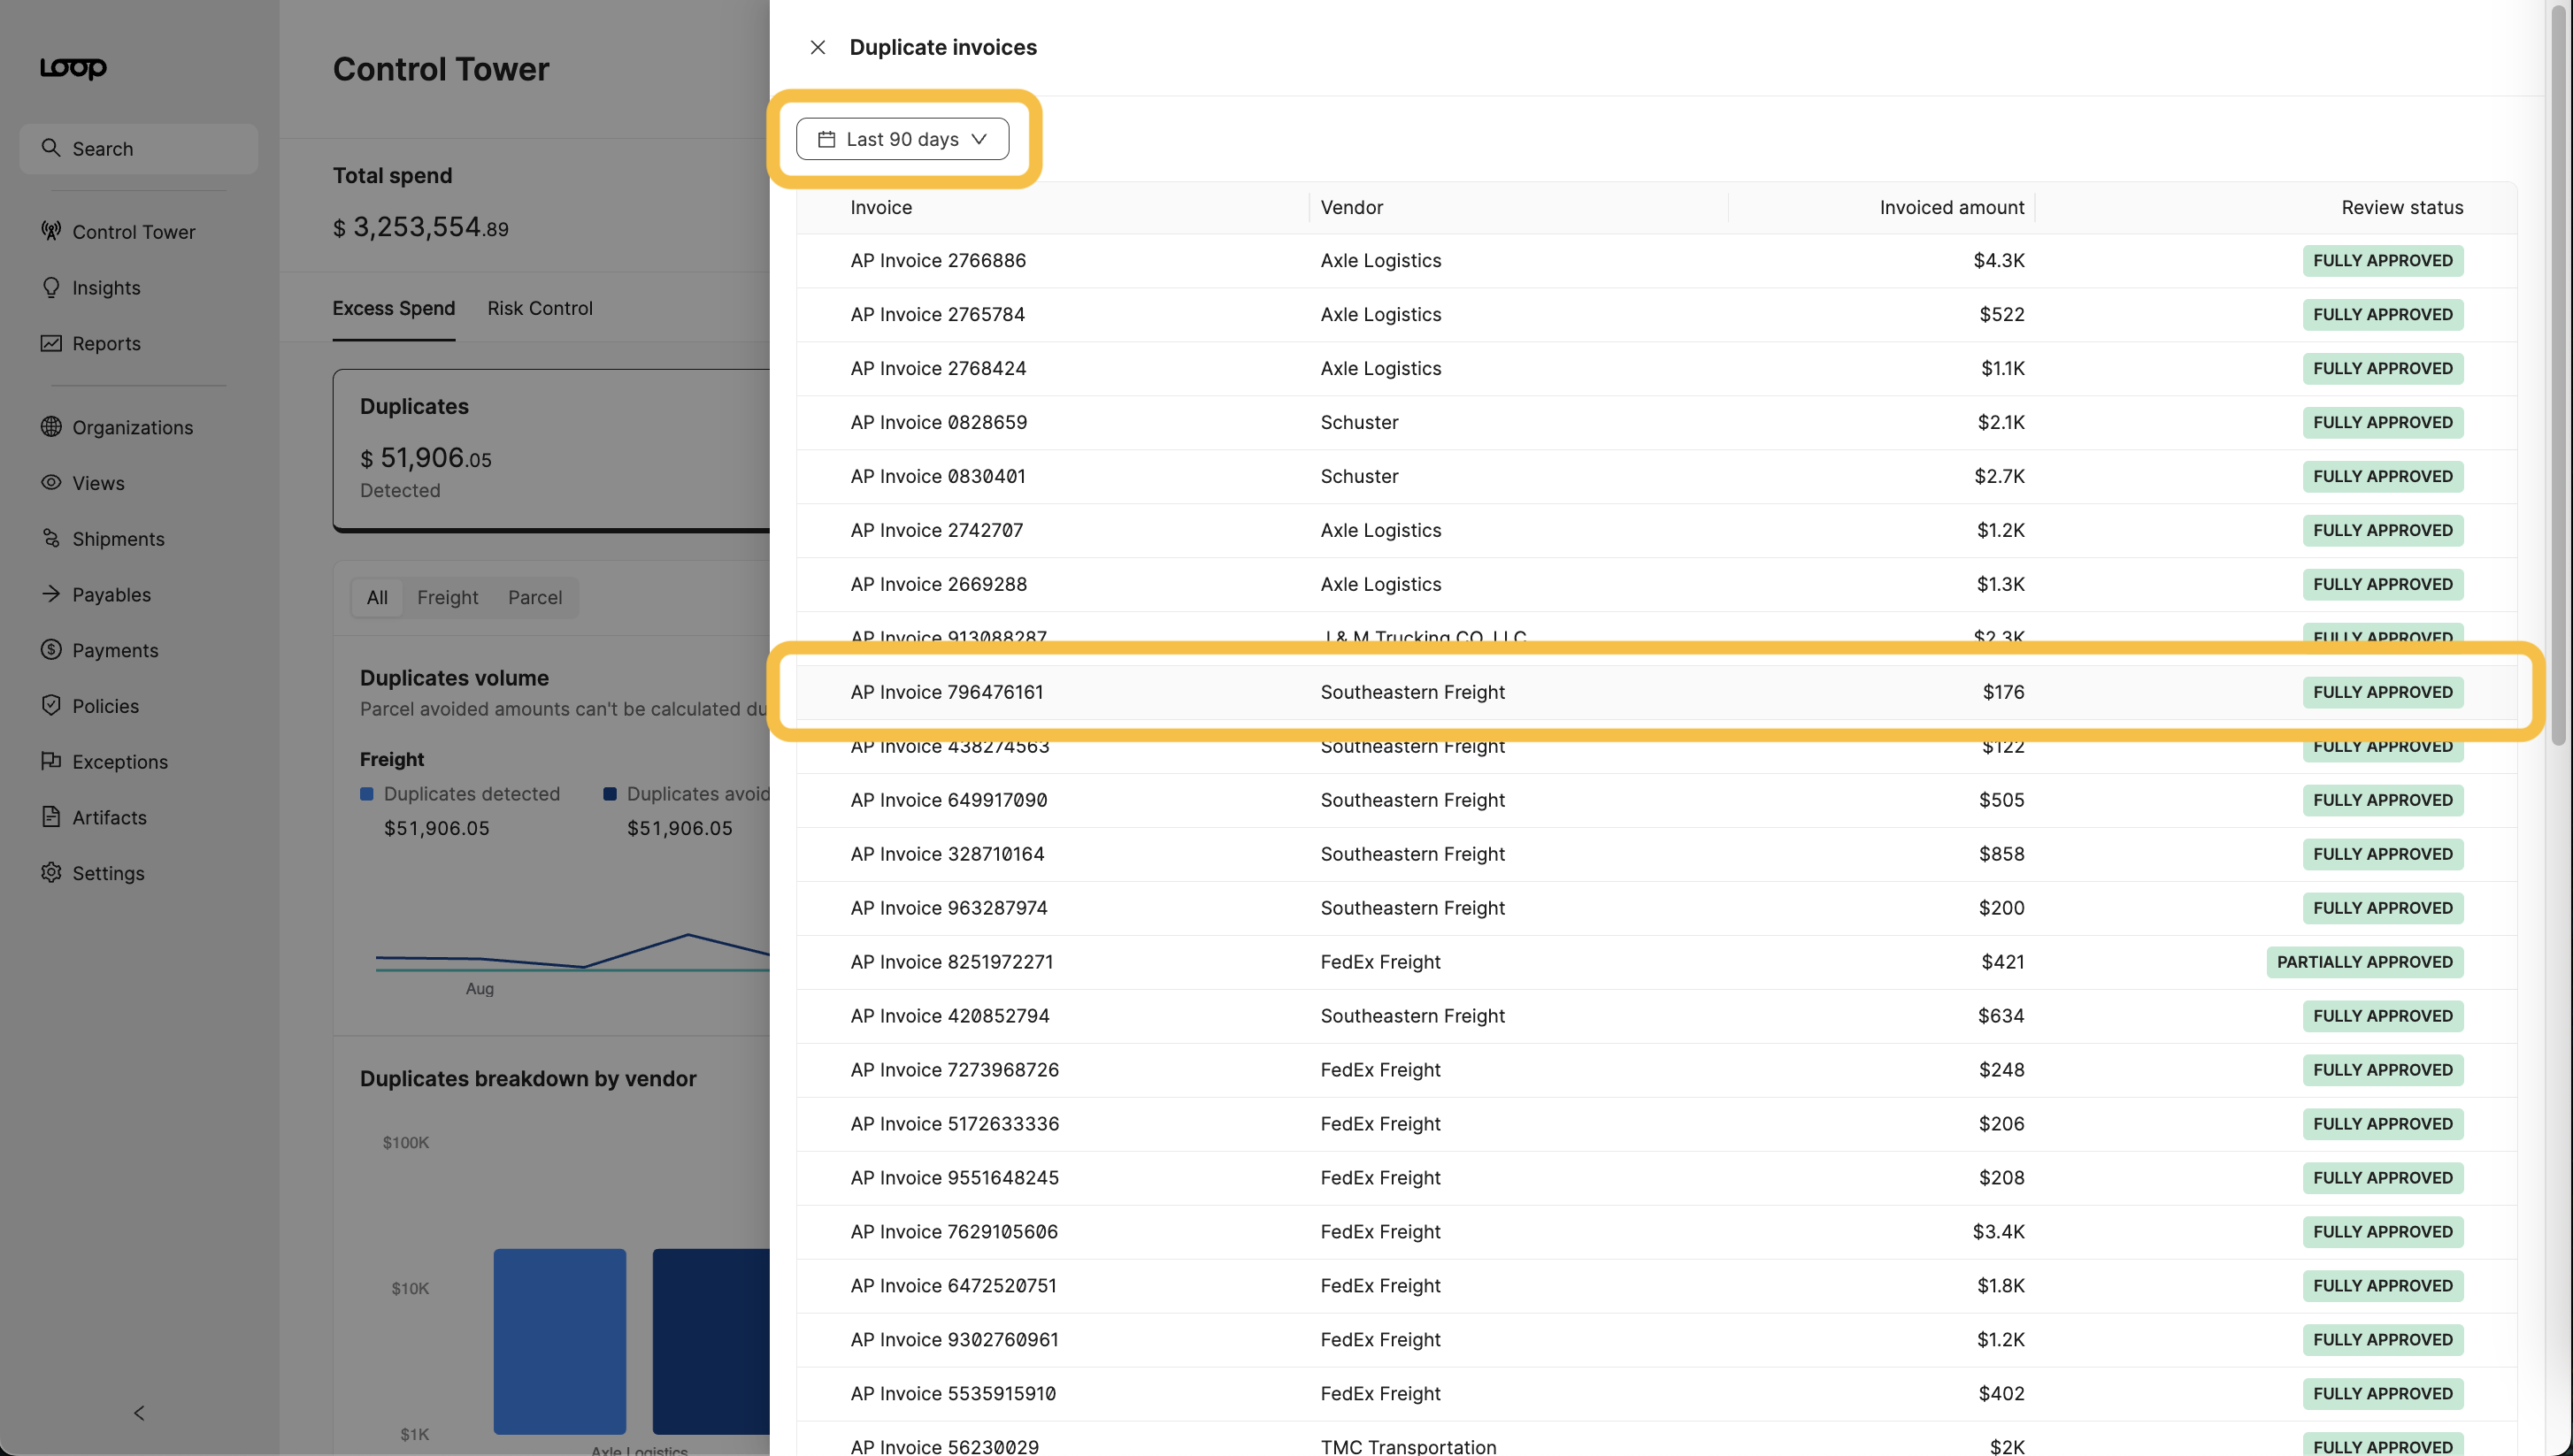Screen dimensions: 2573x1456
Task: Select AP Invoice 2669288 row
Action: (x=1657, y=585)
